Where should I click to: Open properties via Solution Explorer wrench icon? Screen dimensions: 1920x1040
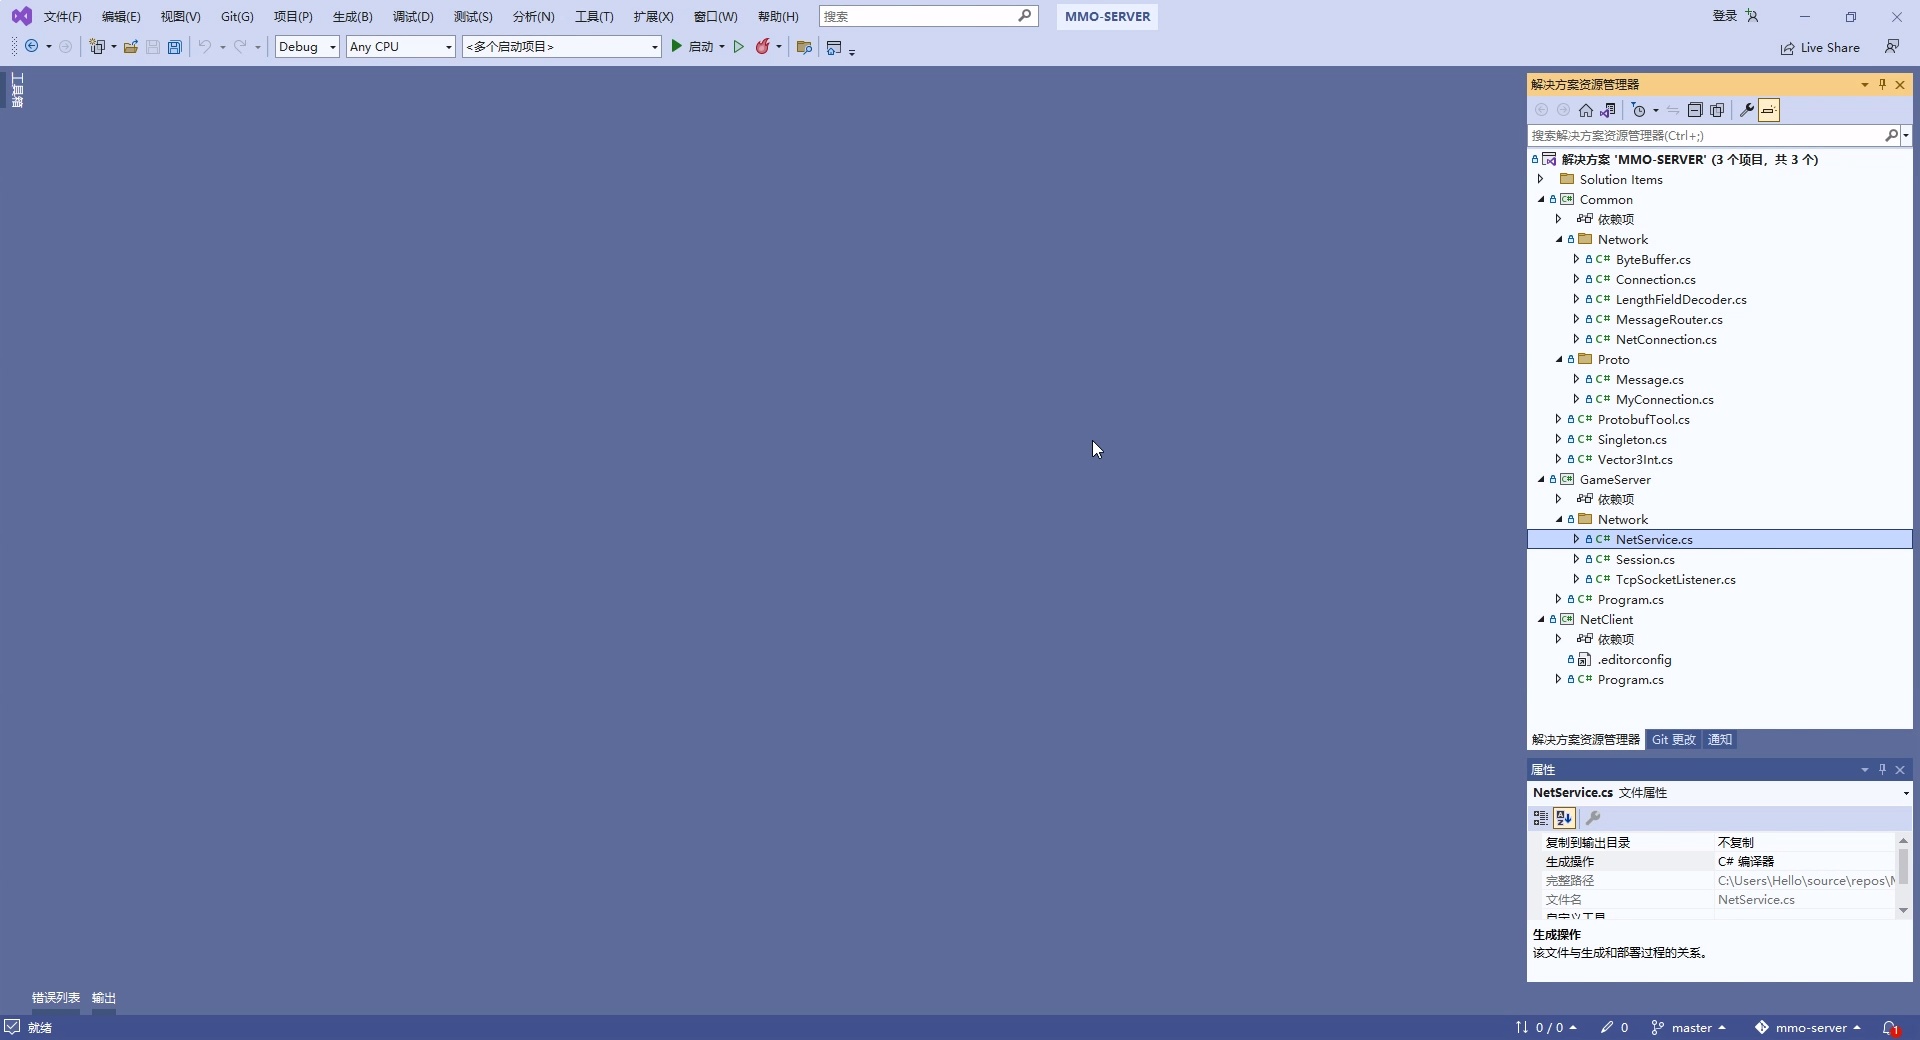[1747, 110]
